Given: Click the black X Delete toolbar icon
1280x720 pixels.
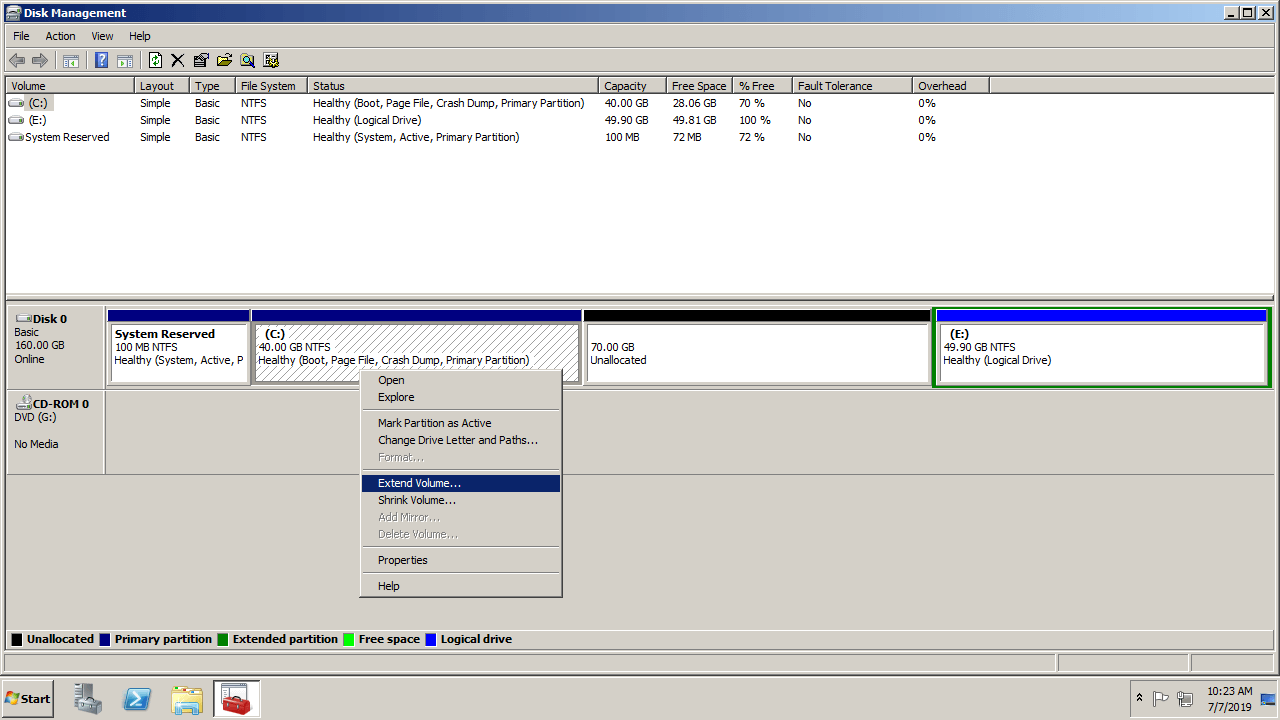Looking at the screenshot, I should [178, 60].
